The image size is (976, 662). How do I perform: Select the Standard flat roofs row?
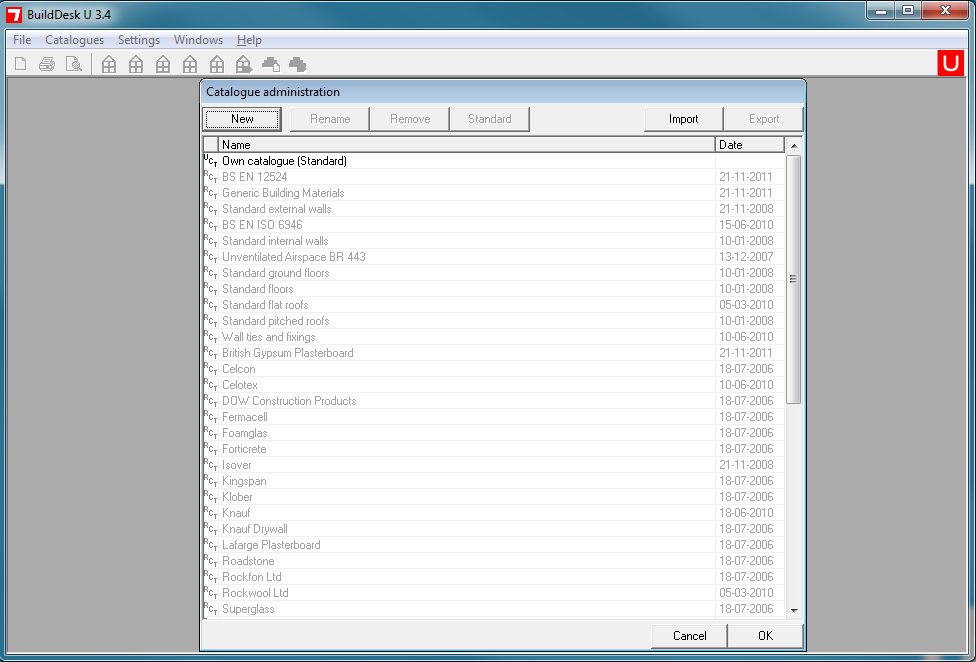coord(494,305)
